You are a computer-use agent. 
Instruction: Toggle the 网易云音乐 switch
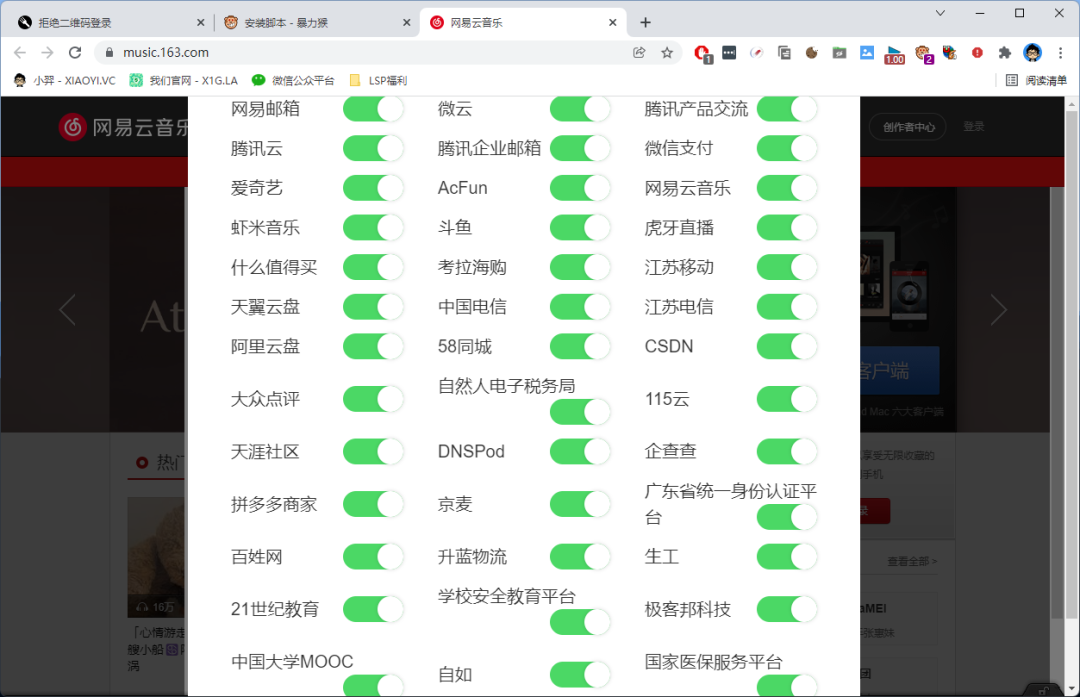pos(787,188)
